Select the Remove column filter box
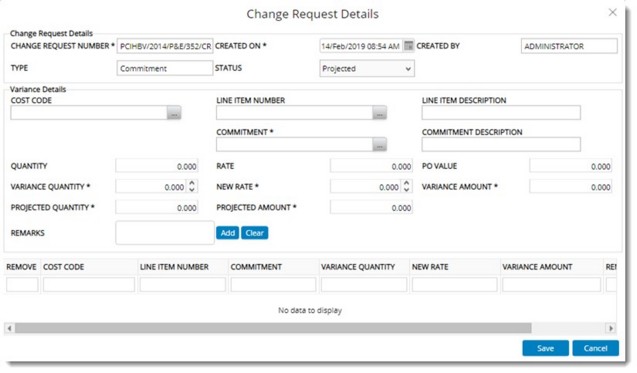637x373 pixels. click(22, 284)
